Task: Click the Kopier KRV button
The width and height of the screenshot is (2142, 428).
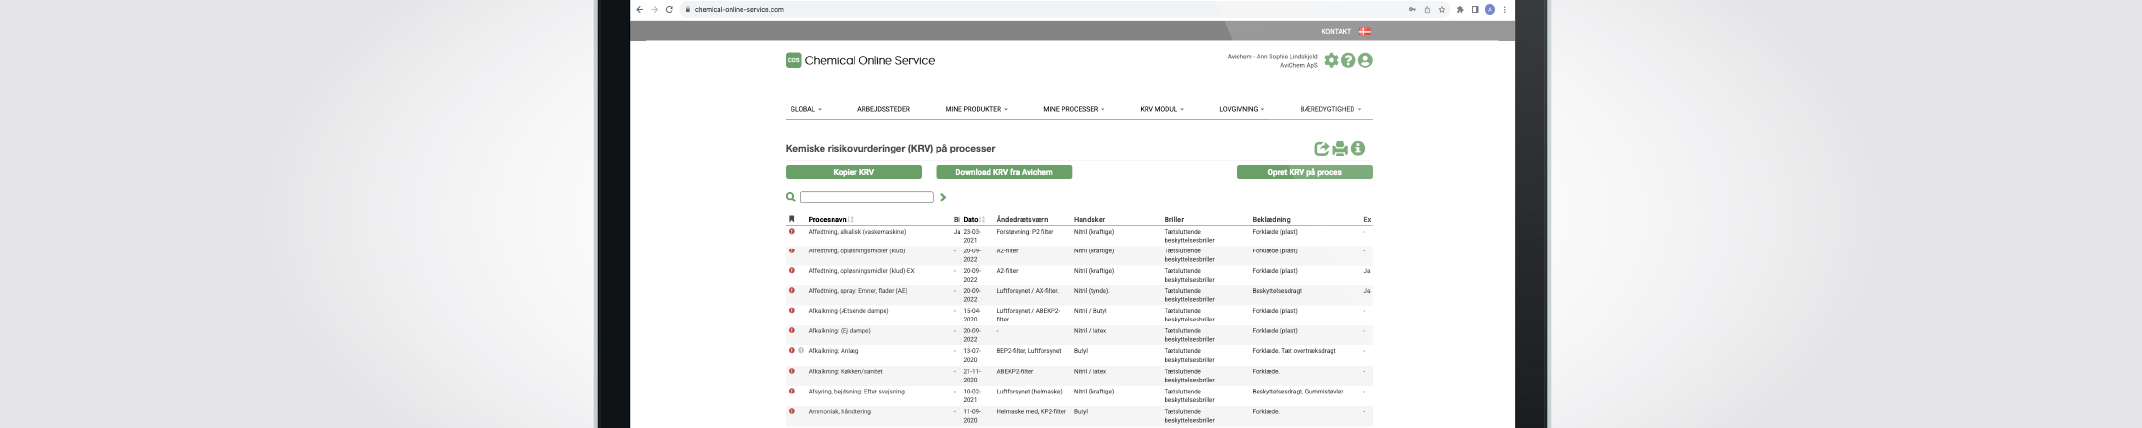Action: 853,172
